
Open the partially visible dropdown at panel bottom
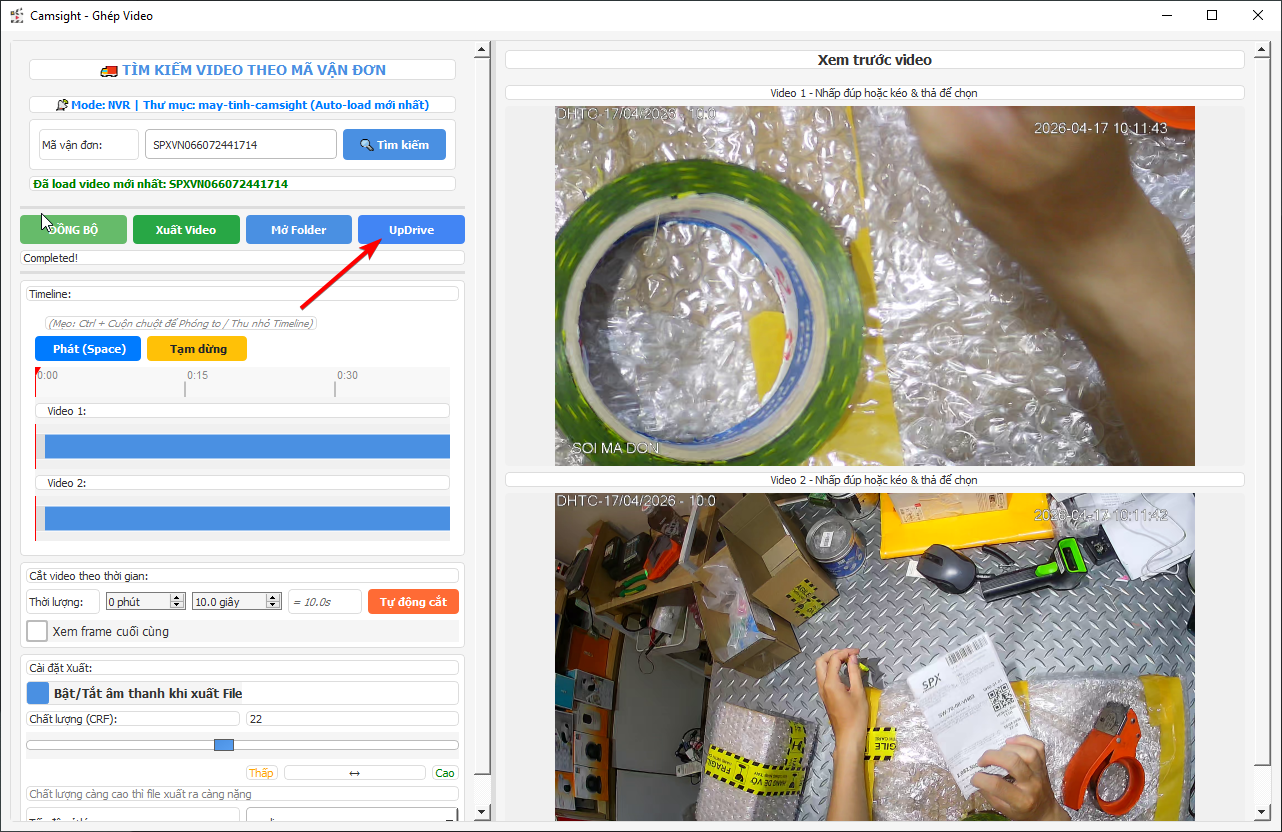tap(352, 816)
